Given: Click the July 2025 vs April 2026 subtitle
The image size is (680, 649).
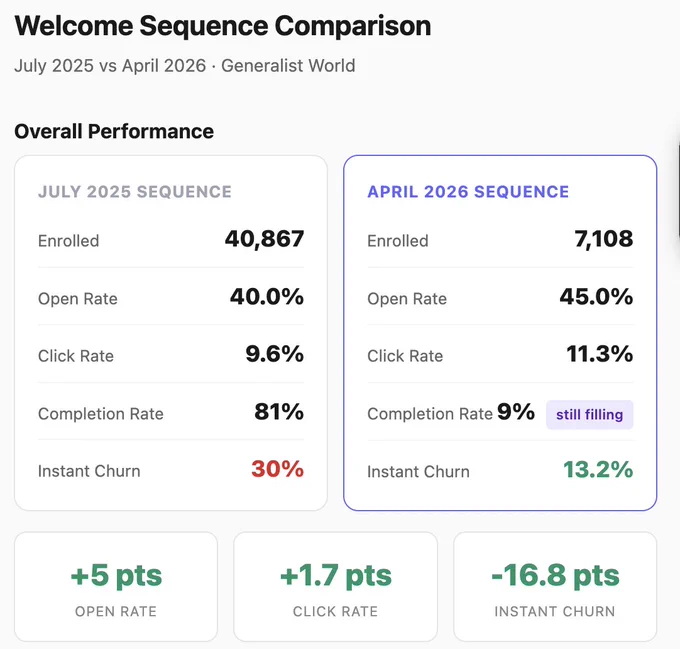Looking at the screenshot, I should click(185, 66).
